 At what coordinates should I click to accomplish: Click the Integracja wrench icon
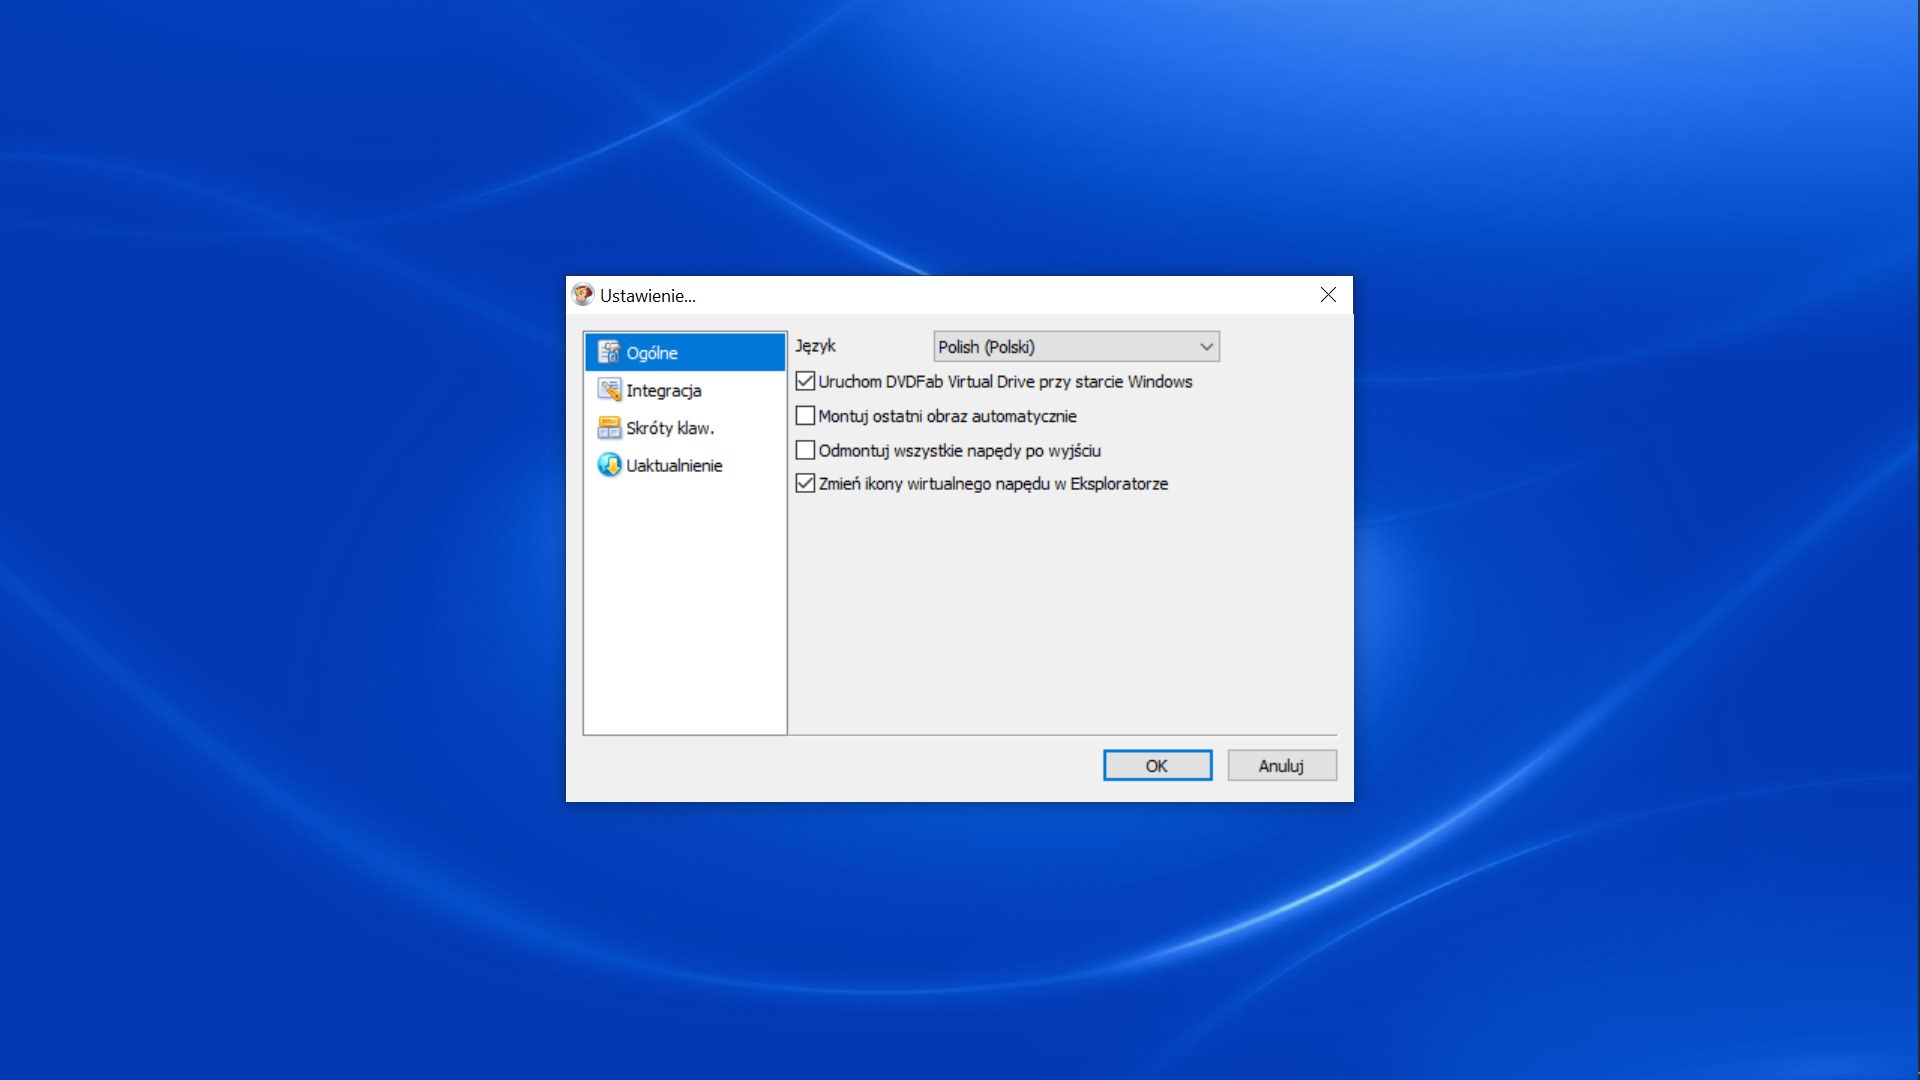(x=608, y=390)
